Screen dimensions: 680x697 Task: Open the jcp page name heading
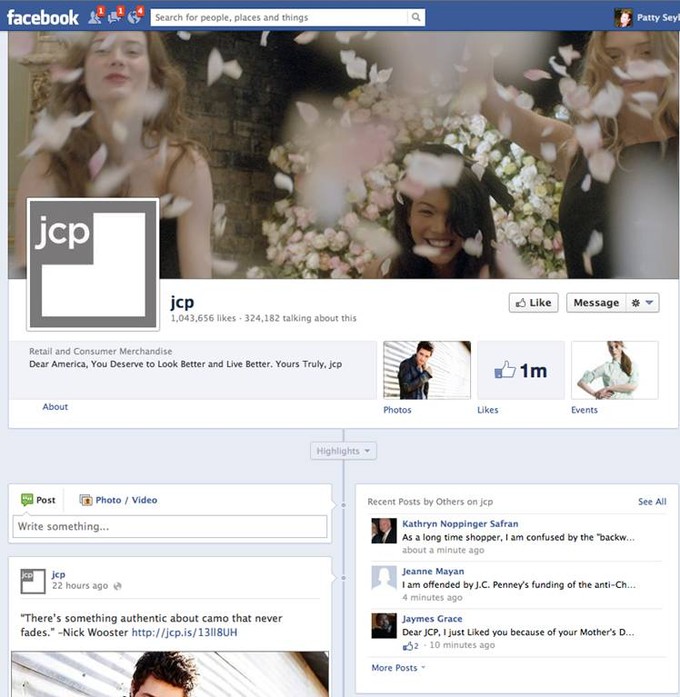pyautogui.click(x=182, y=302)
